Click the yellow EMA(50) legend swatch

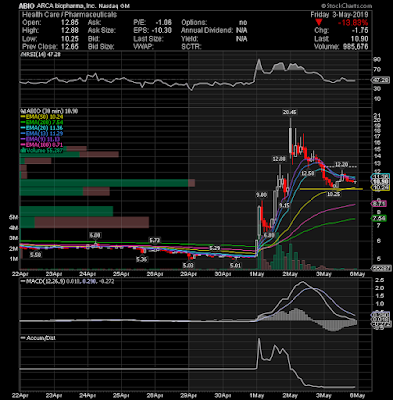[23, 117]
